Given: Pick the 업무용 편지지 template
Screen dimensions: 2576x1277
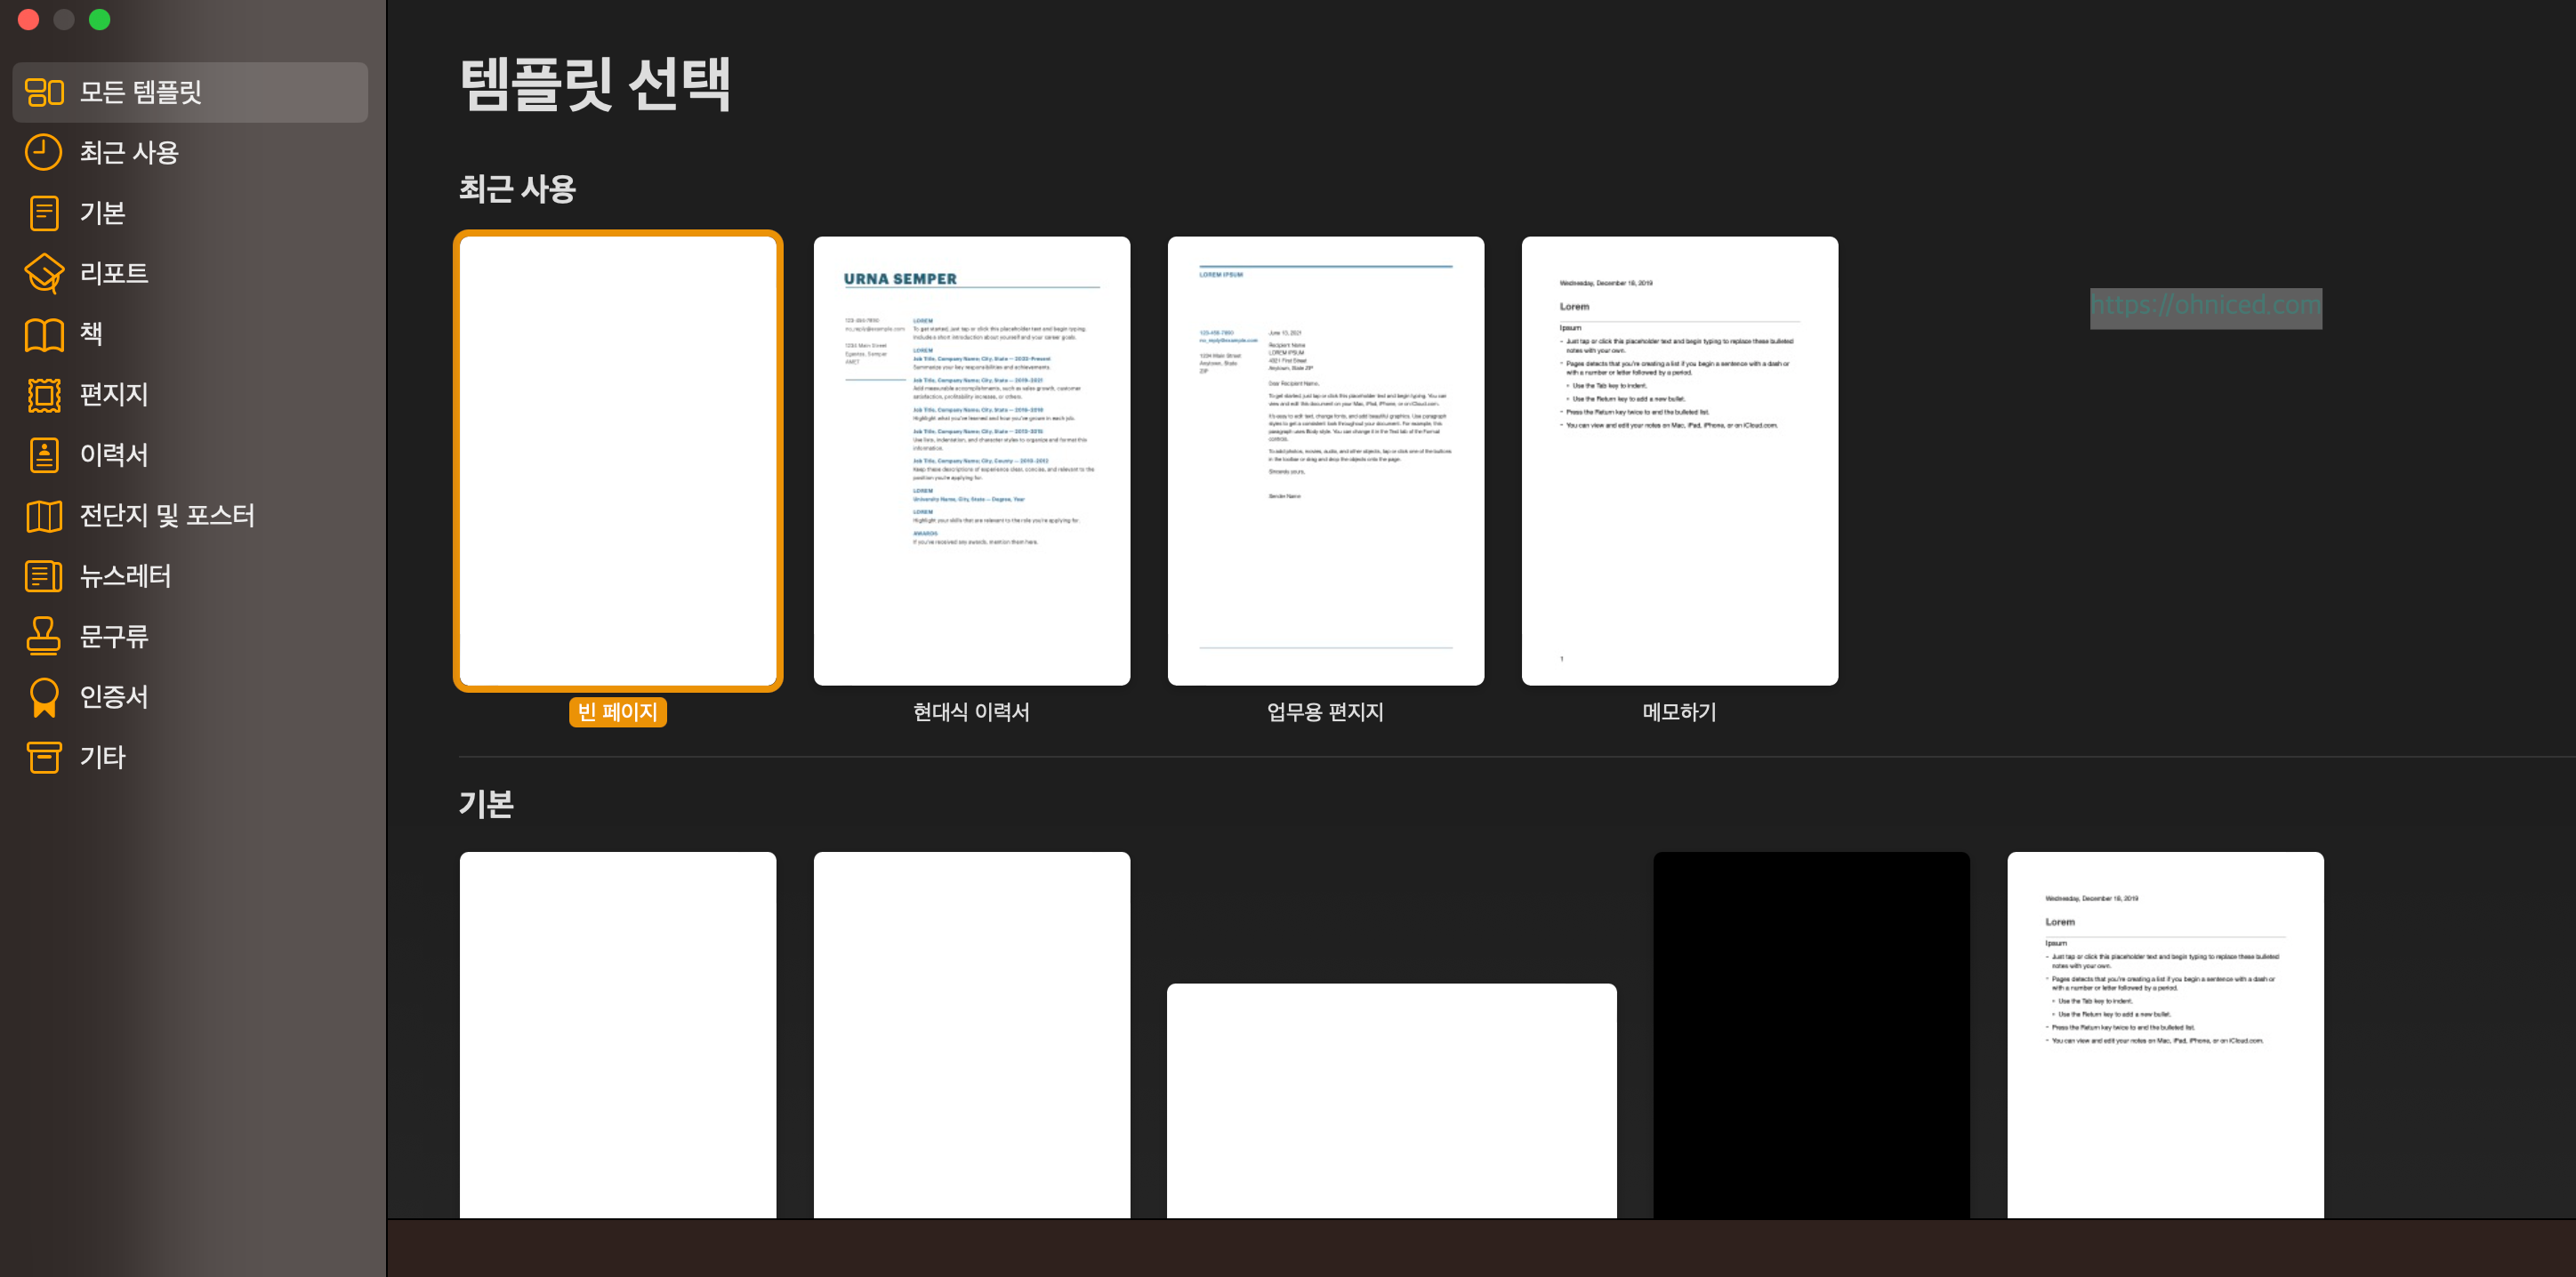Looking at the screenshot, I should (1325, 461).
